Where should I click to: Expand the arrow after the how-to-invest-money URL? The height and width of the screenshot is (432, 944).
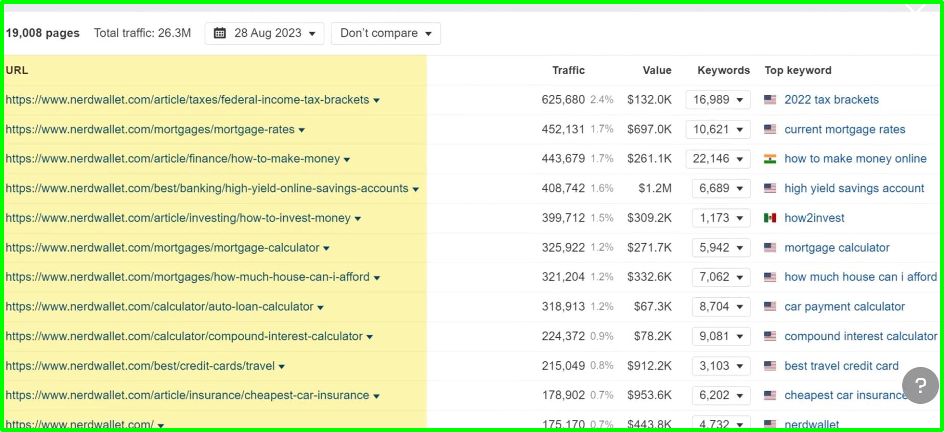pos(357,218)
